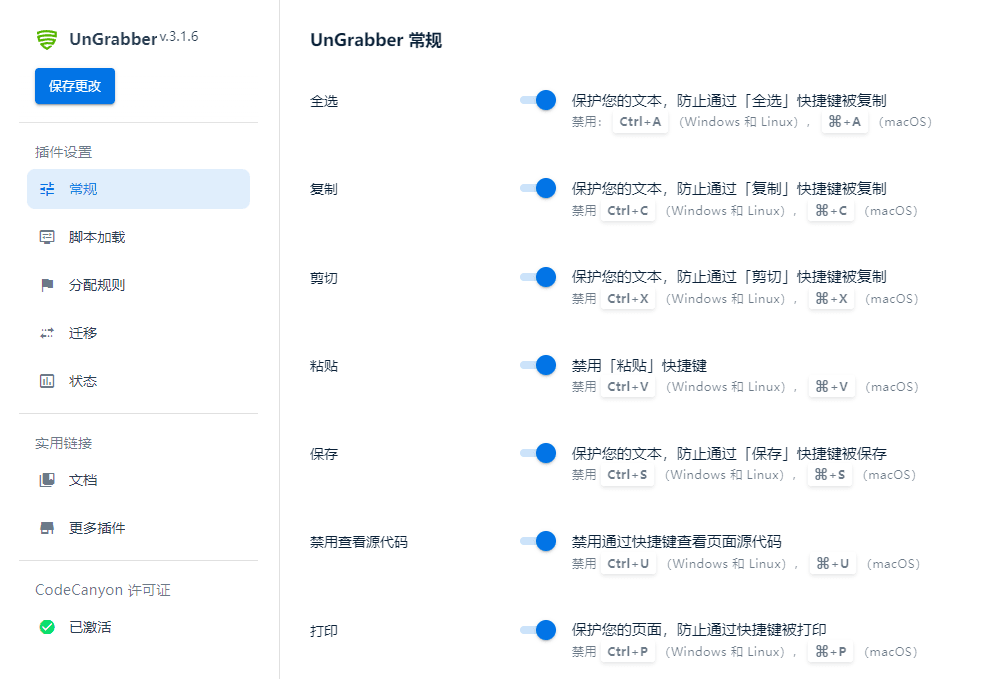This screenshot has width=1005, height=679.
Task: Click the 更多插件 store icon
Action: tap(47, 528)
